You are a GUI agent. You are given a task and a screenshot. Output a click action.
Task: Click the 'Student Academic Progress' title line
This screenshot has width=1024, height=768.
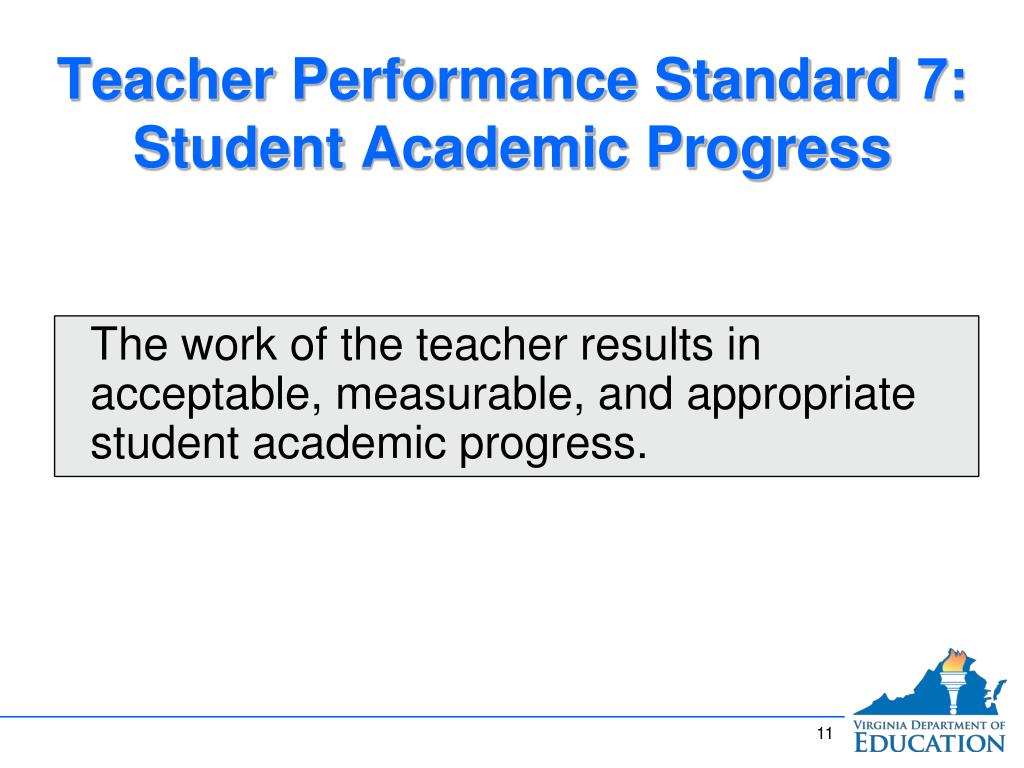tap(512, 148)
